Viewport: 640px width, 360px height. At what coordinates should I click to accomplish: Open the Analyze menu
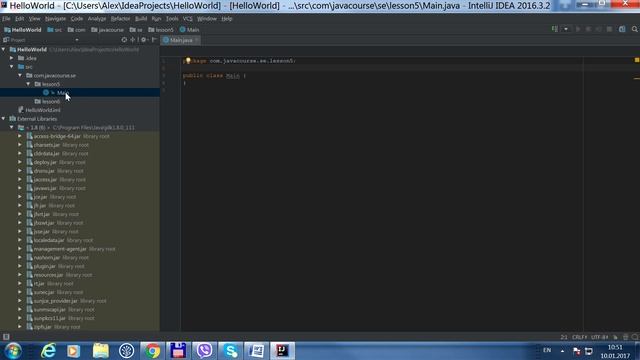97,19
